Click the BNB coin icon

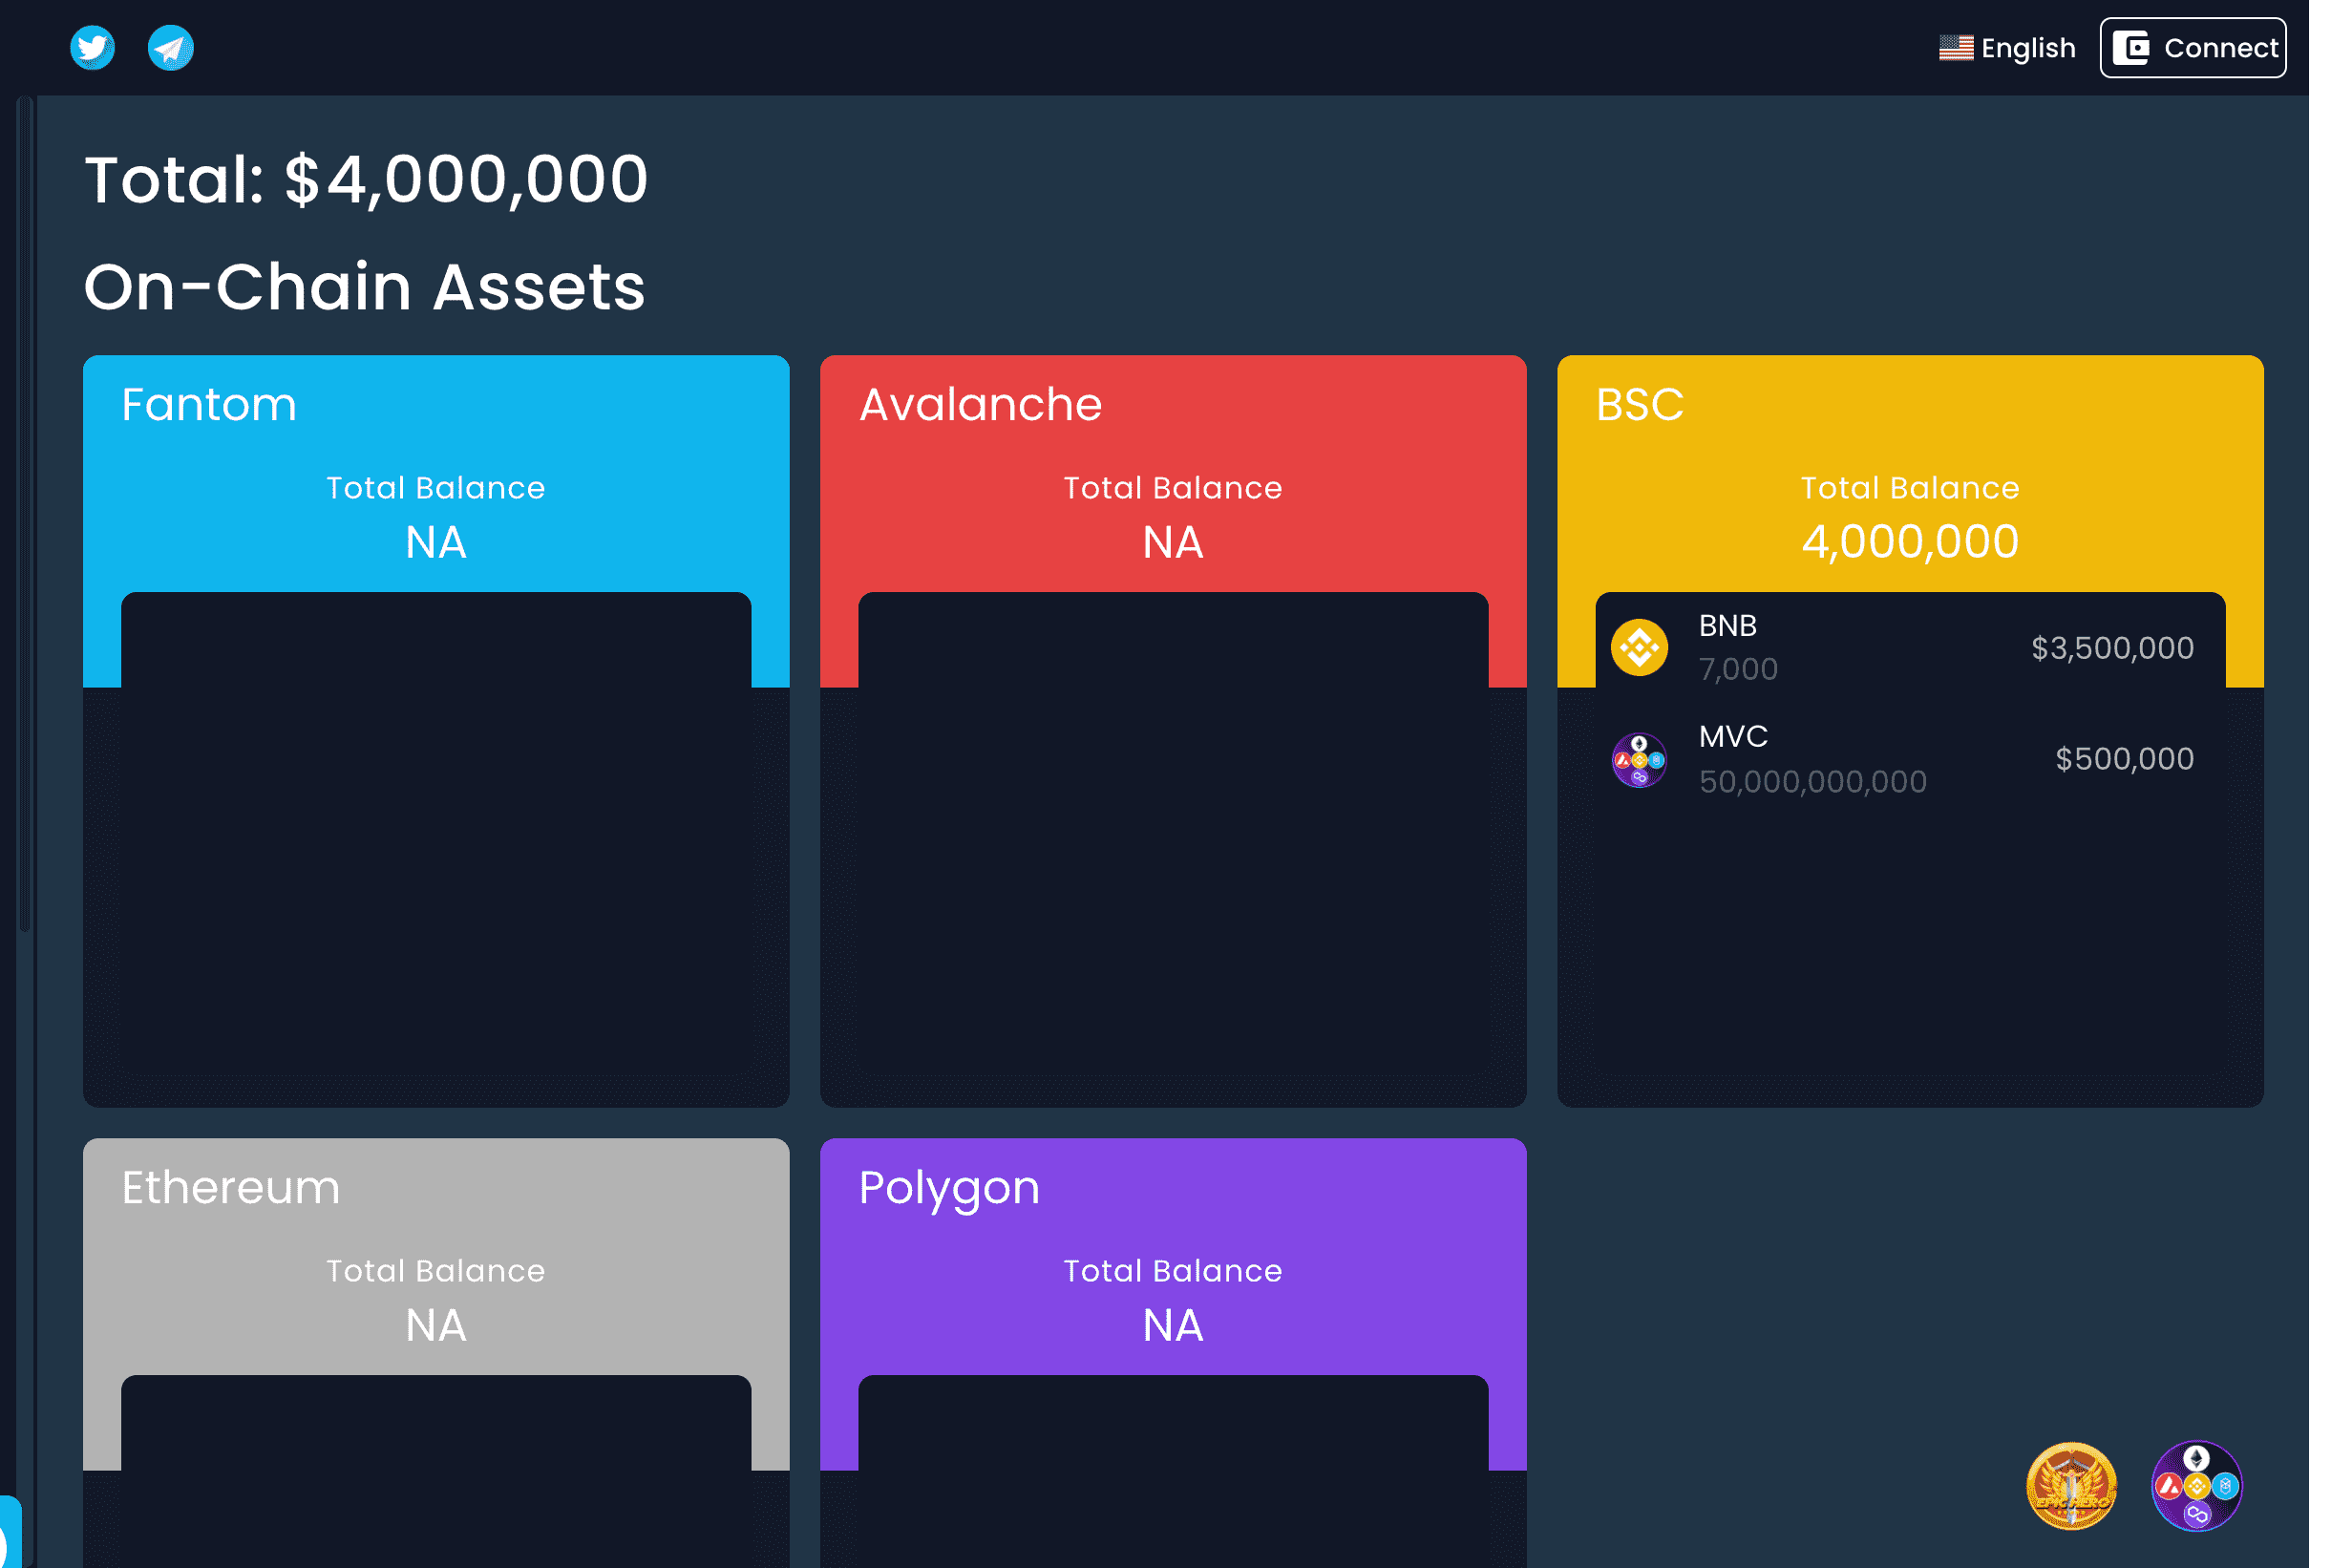[x=1639, y=648]
